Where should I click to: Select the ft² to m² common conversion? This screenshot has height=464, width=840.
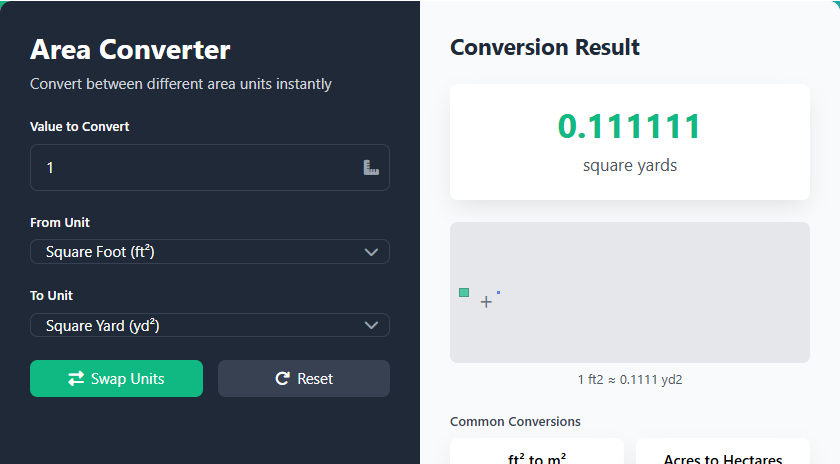[537, 456]
